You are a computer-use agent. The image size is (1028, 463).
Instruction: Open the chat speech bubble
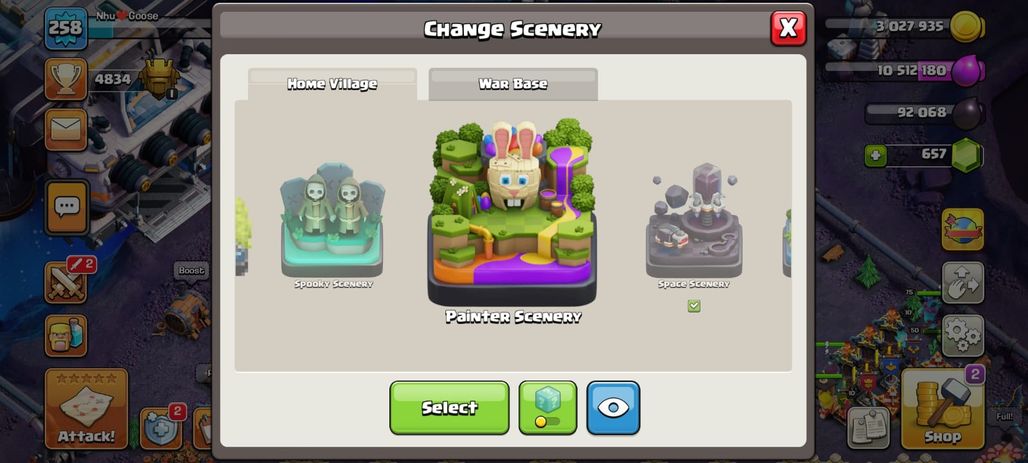click(66, 207)
